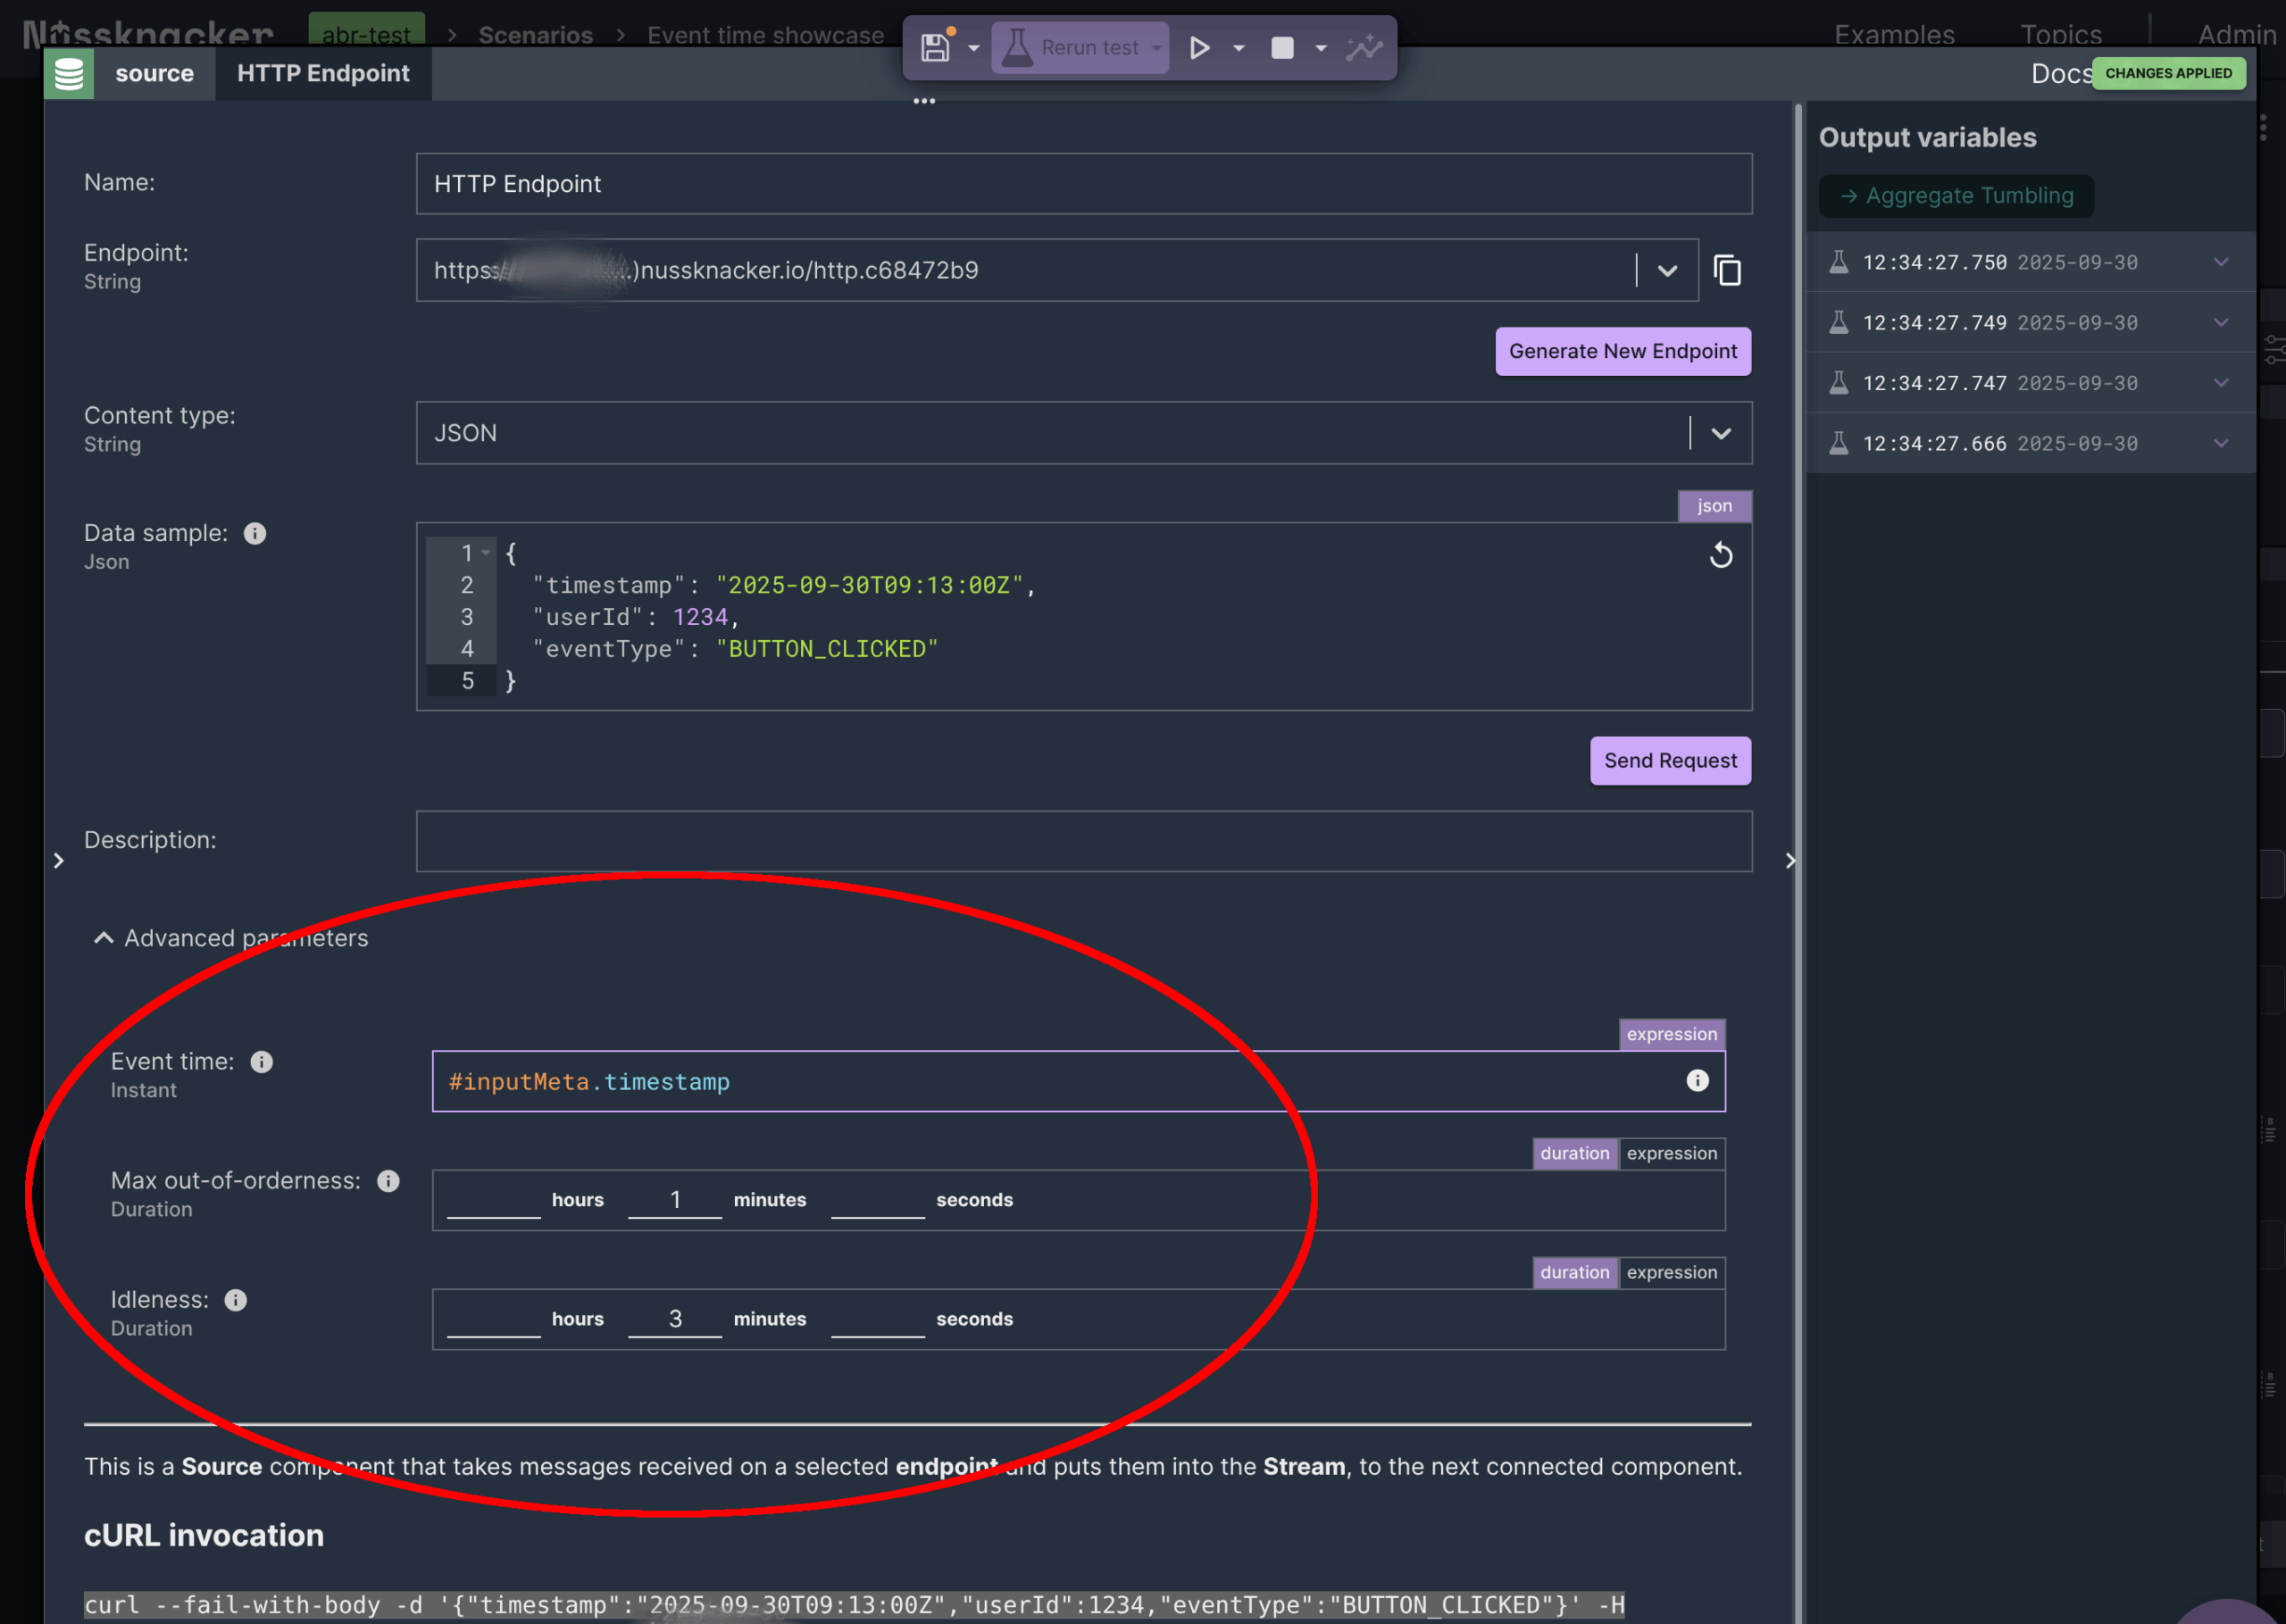Open the Content type JSON dropdown

1720,433
